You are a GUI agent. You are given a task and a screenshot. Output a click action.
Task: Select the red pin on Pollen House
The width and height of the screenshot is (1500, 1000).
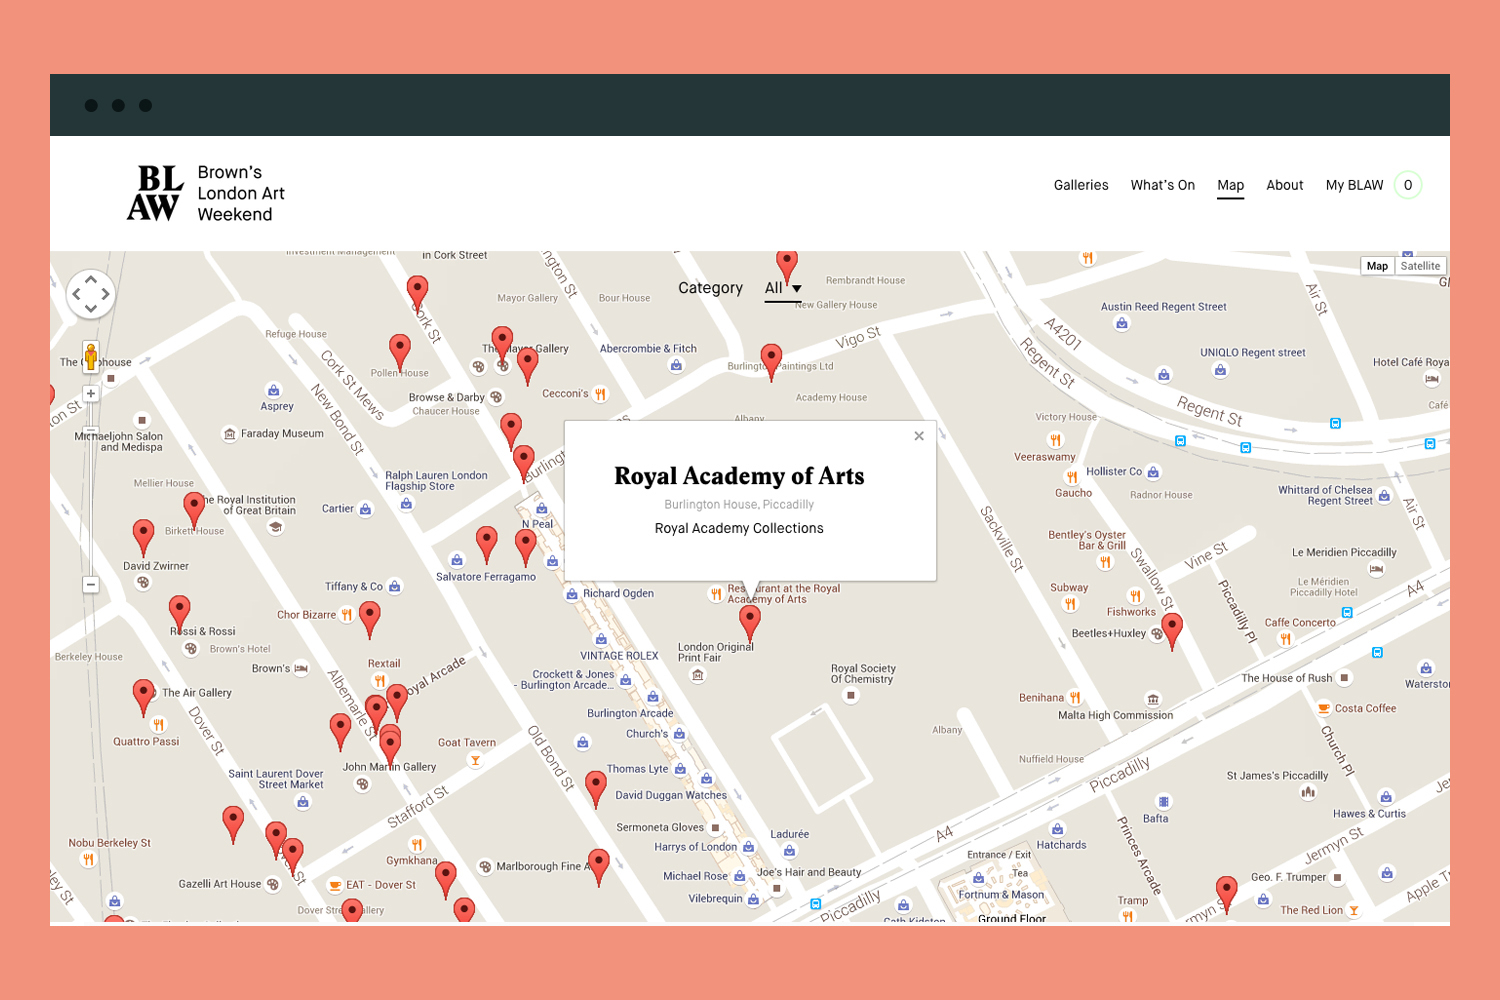400,352
